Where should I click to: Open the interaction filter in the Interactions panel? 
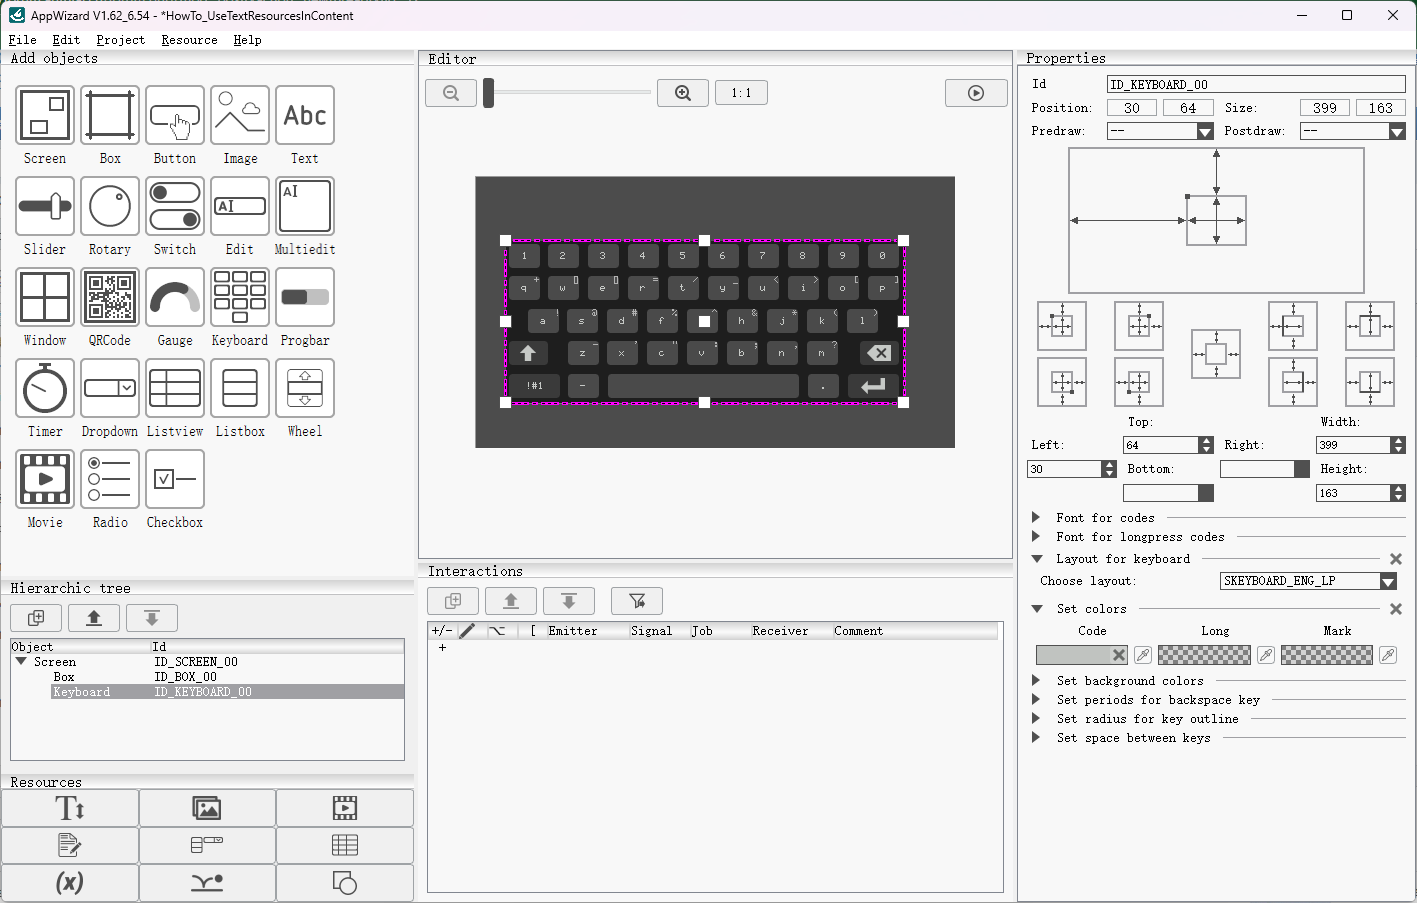(x=637, y=601)
